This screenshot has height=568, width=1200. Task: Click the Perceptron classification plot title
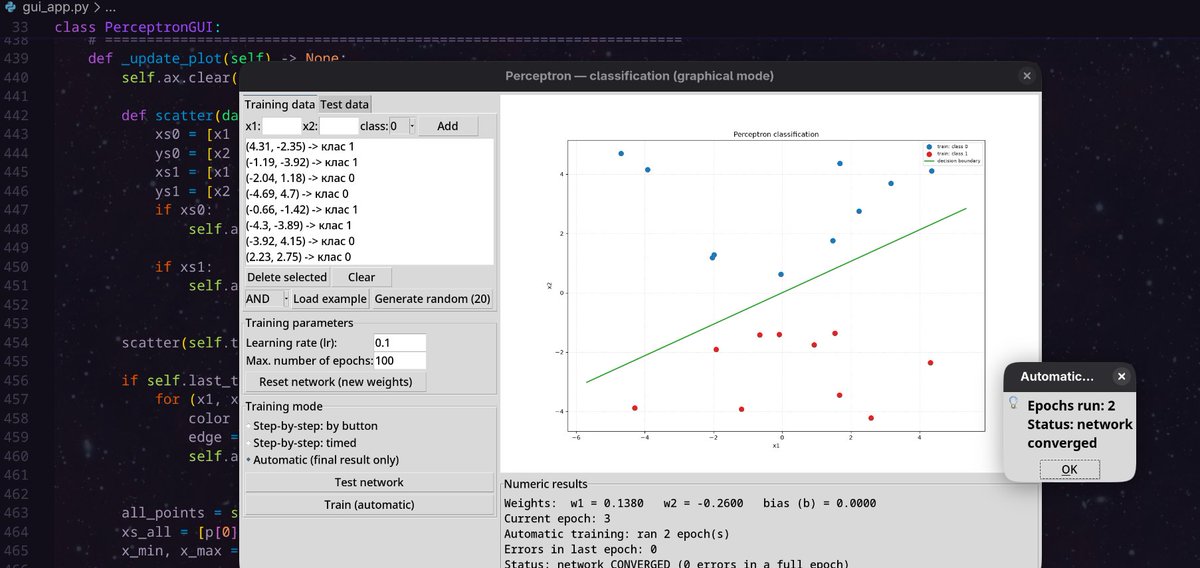tap(776, 133)
